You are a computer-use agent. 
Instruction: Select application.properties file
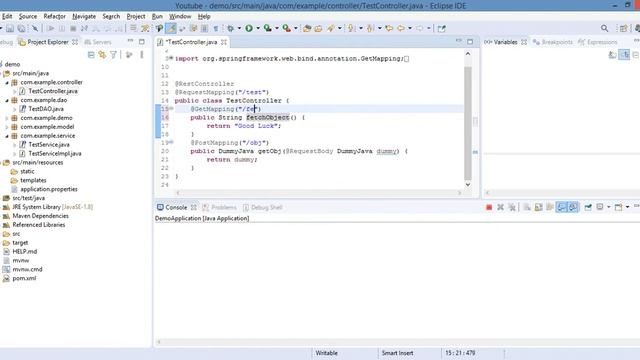point(49,189)
